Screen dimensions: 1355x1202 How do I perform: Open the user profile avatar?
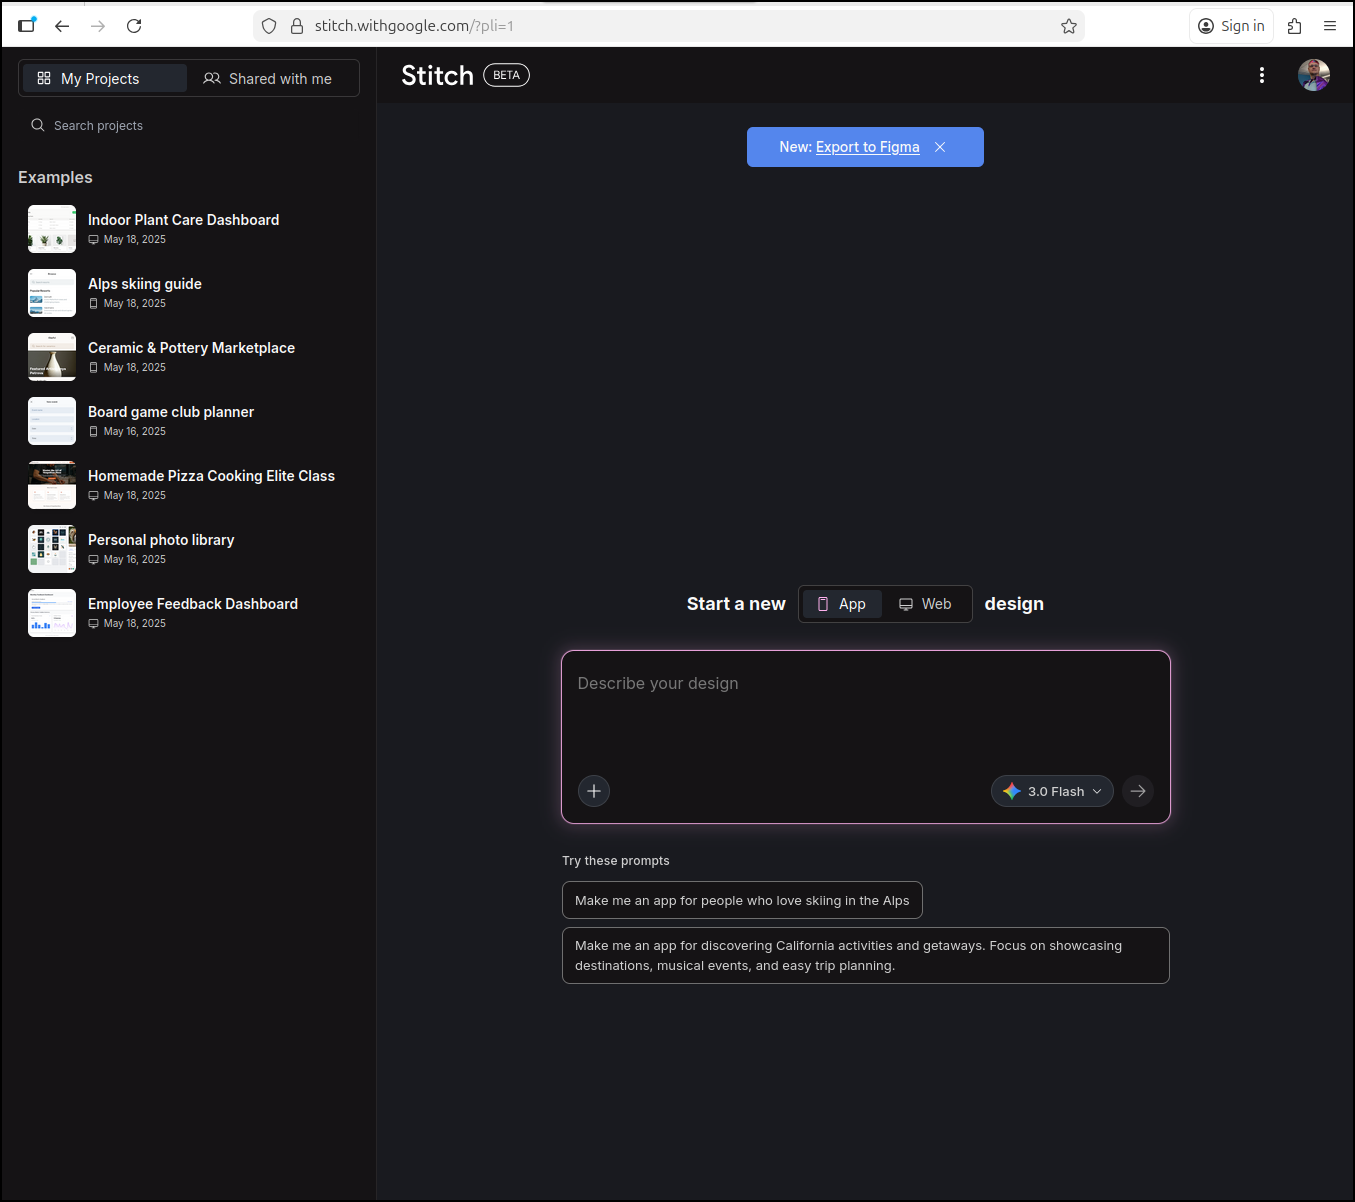[x=1313, y=75]
